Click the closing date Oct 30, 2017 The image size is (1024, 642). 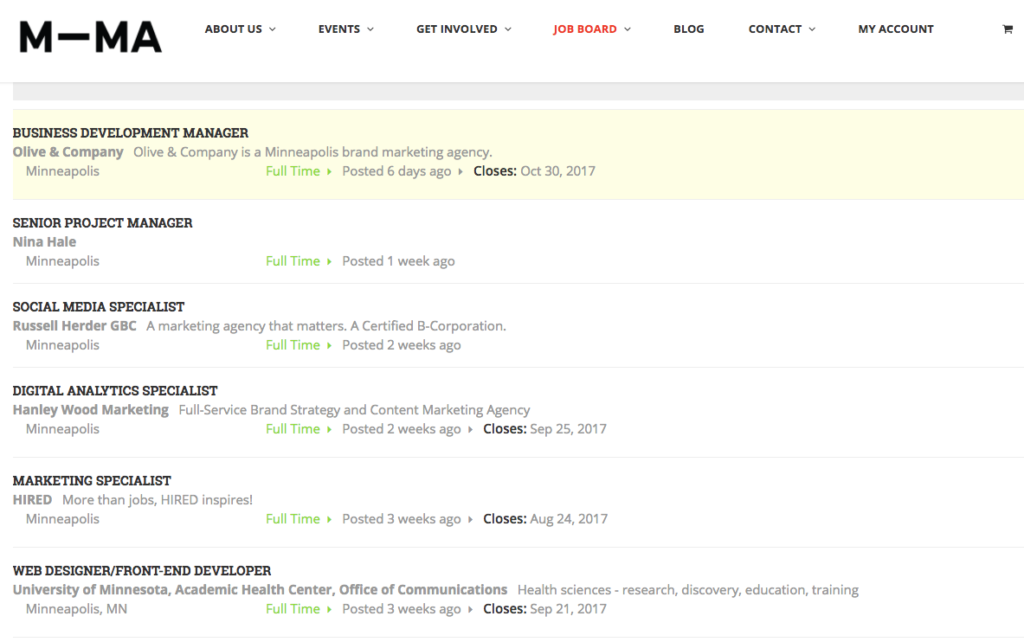coord(558,171)
